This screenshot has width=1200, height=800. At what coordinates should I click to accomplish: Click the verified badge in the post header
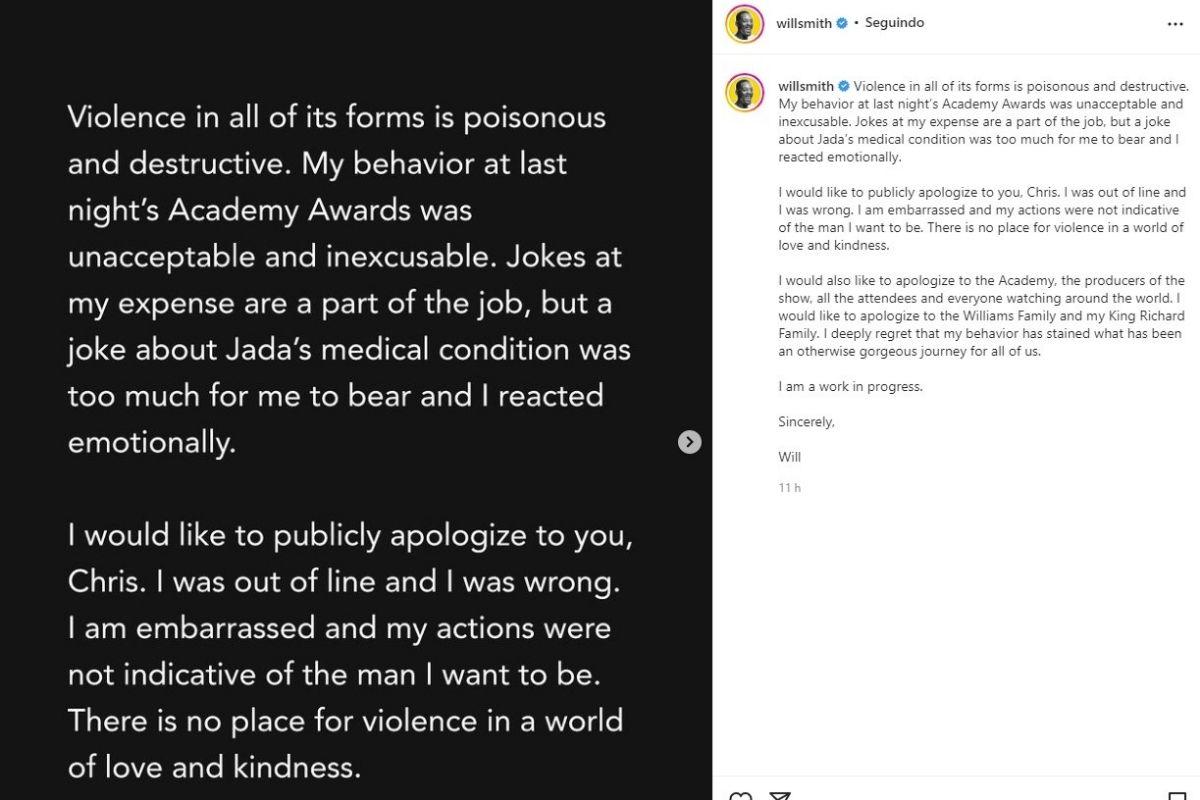842,23
